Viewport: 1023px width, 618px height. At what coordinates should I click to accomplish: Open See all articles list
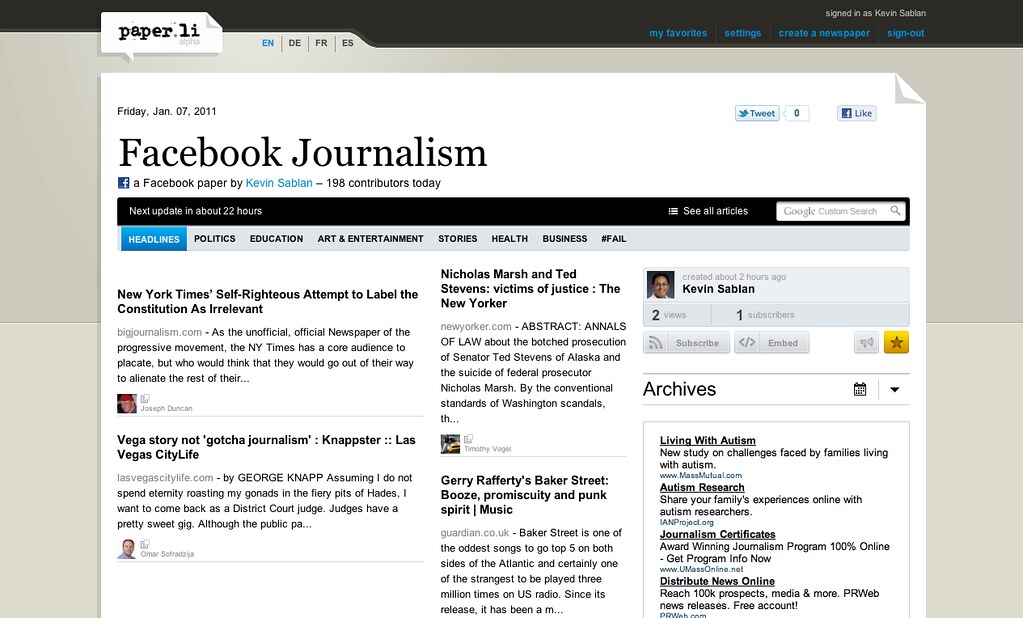(x=709, y=211)
